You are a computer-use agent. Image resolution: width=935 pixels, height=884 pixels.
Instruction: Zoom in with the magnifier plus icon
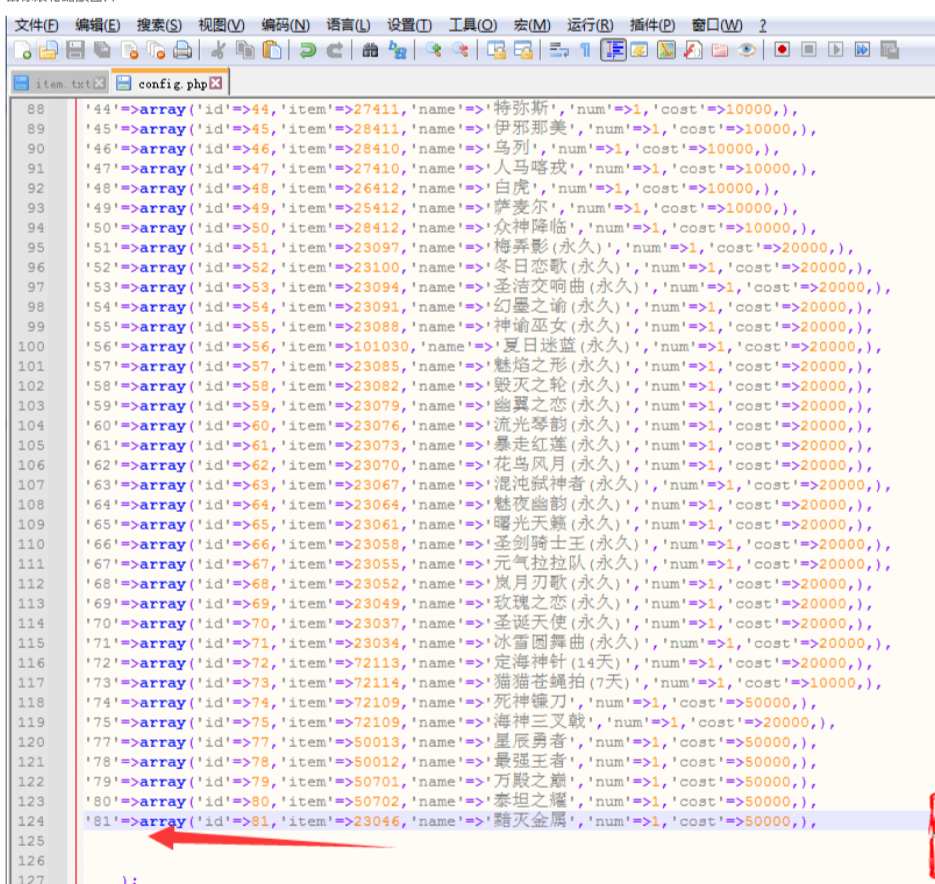point(433,50)
